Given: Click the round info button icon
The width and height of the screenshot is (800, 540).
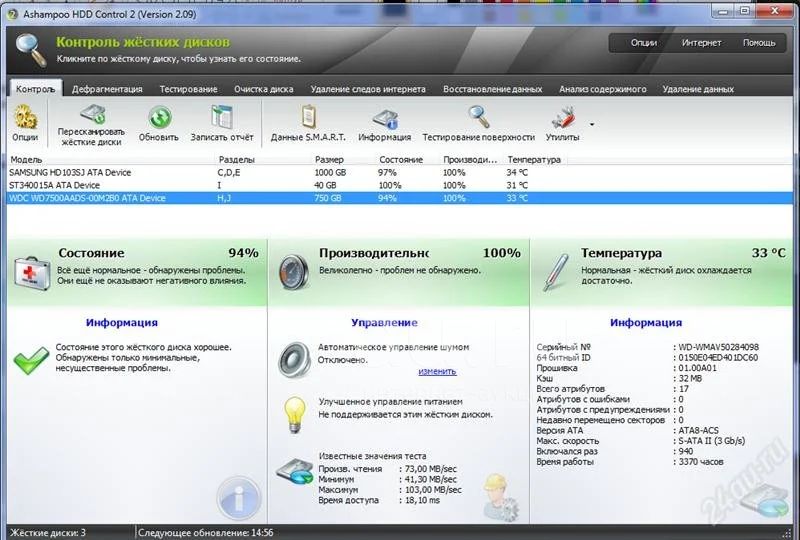Looking at the screenshot, I should 239,498.
